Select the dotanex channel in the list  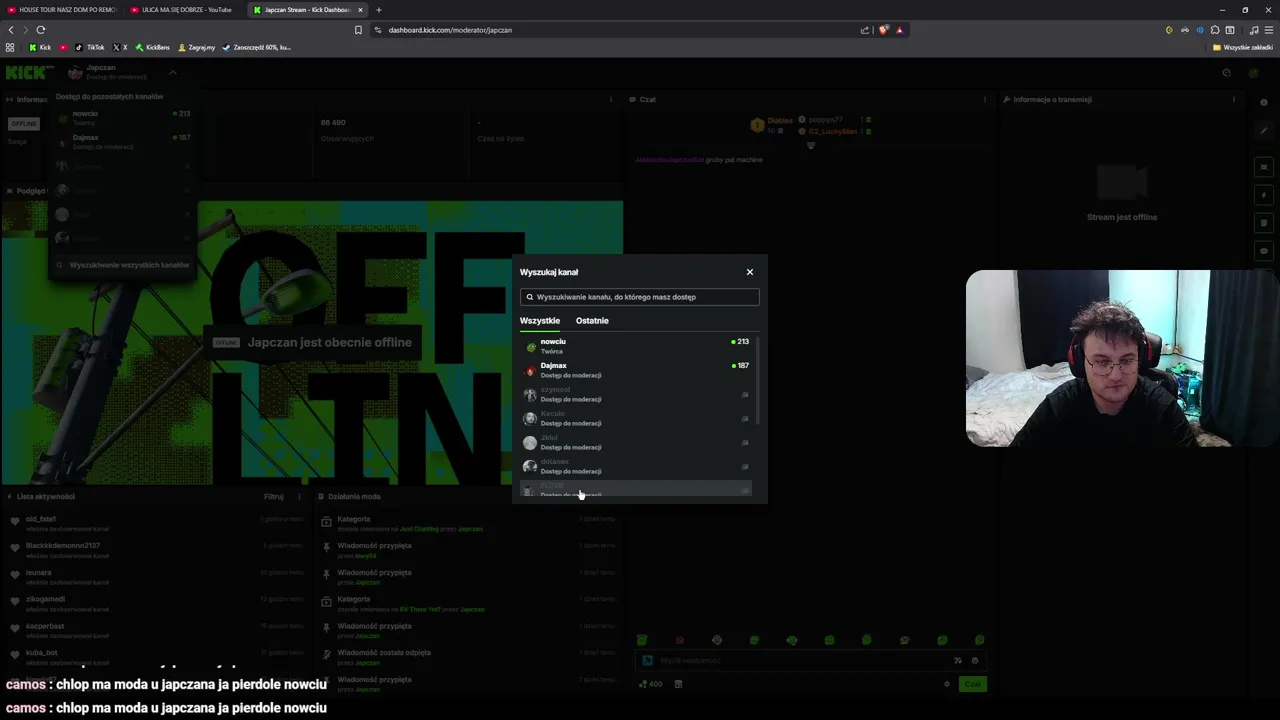click(636, 466)
